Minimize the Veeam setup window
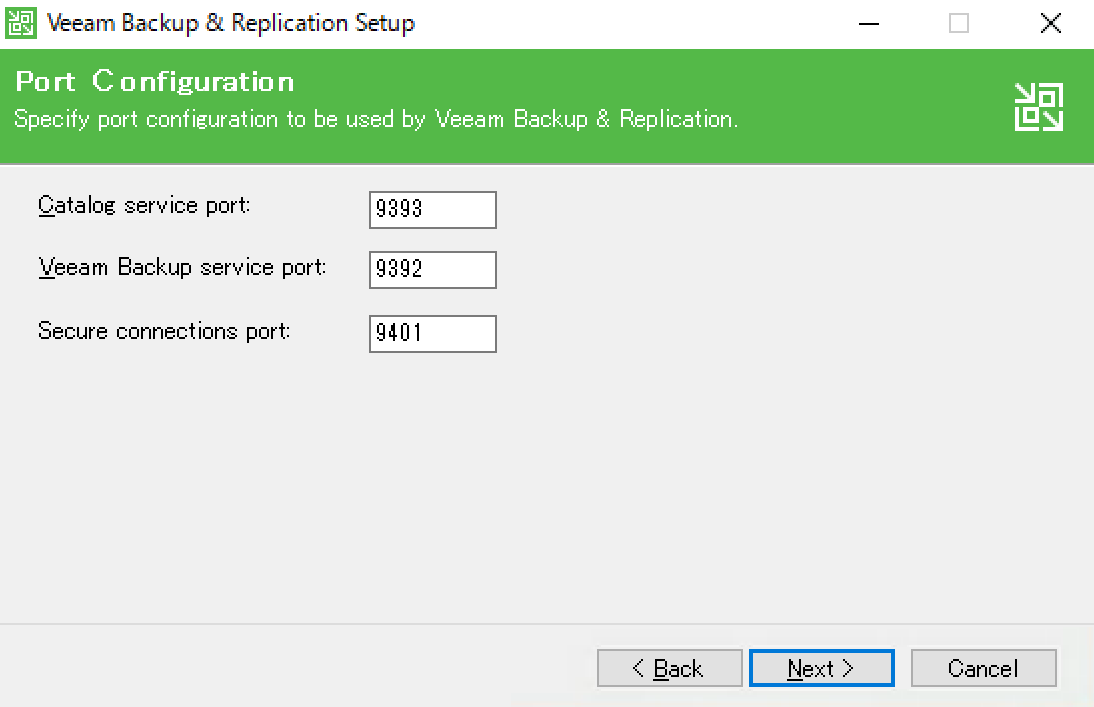1094x707 pixels. tap(868, 23)
